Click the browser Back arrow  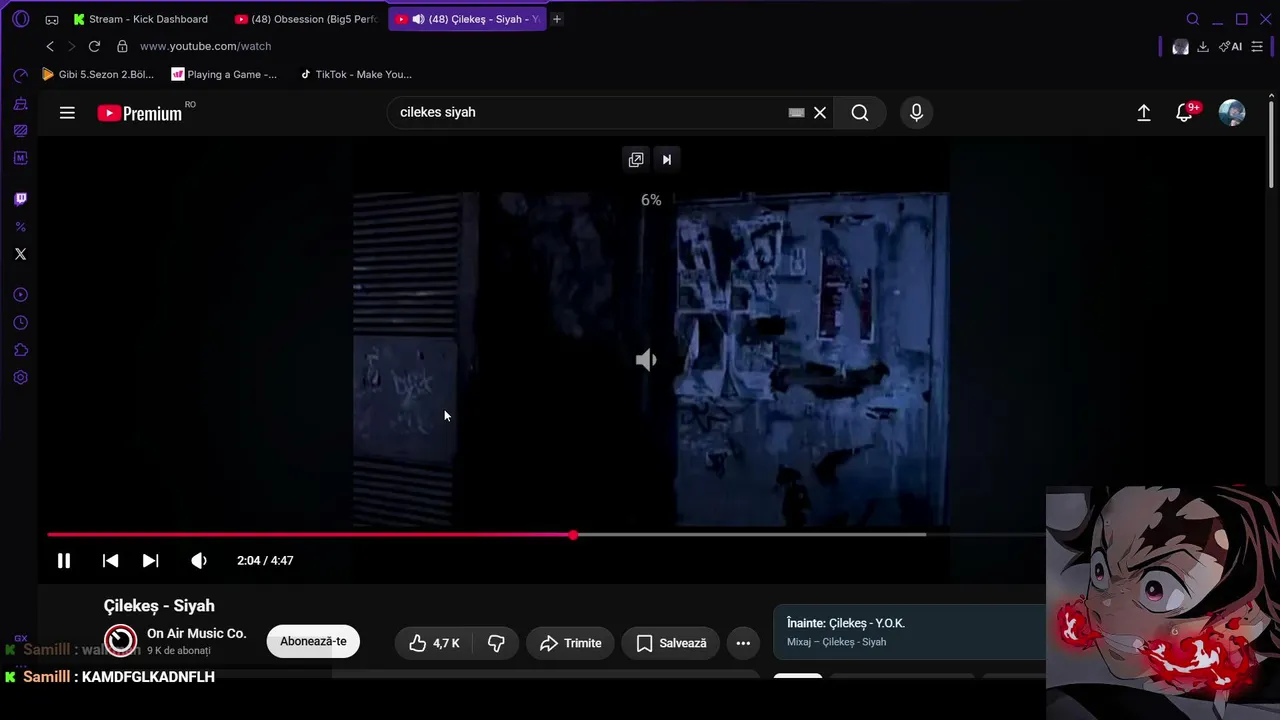point(50,46)
